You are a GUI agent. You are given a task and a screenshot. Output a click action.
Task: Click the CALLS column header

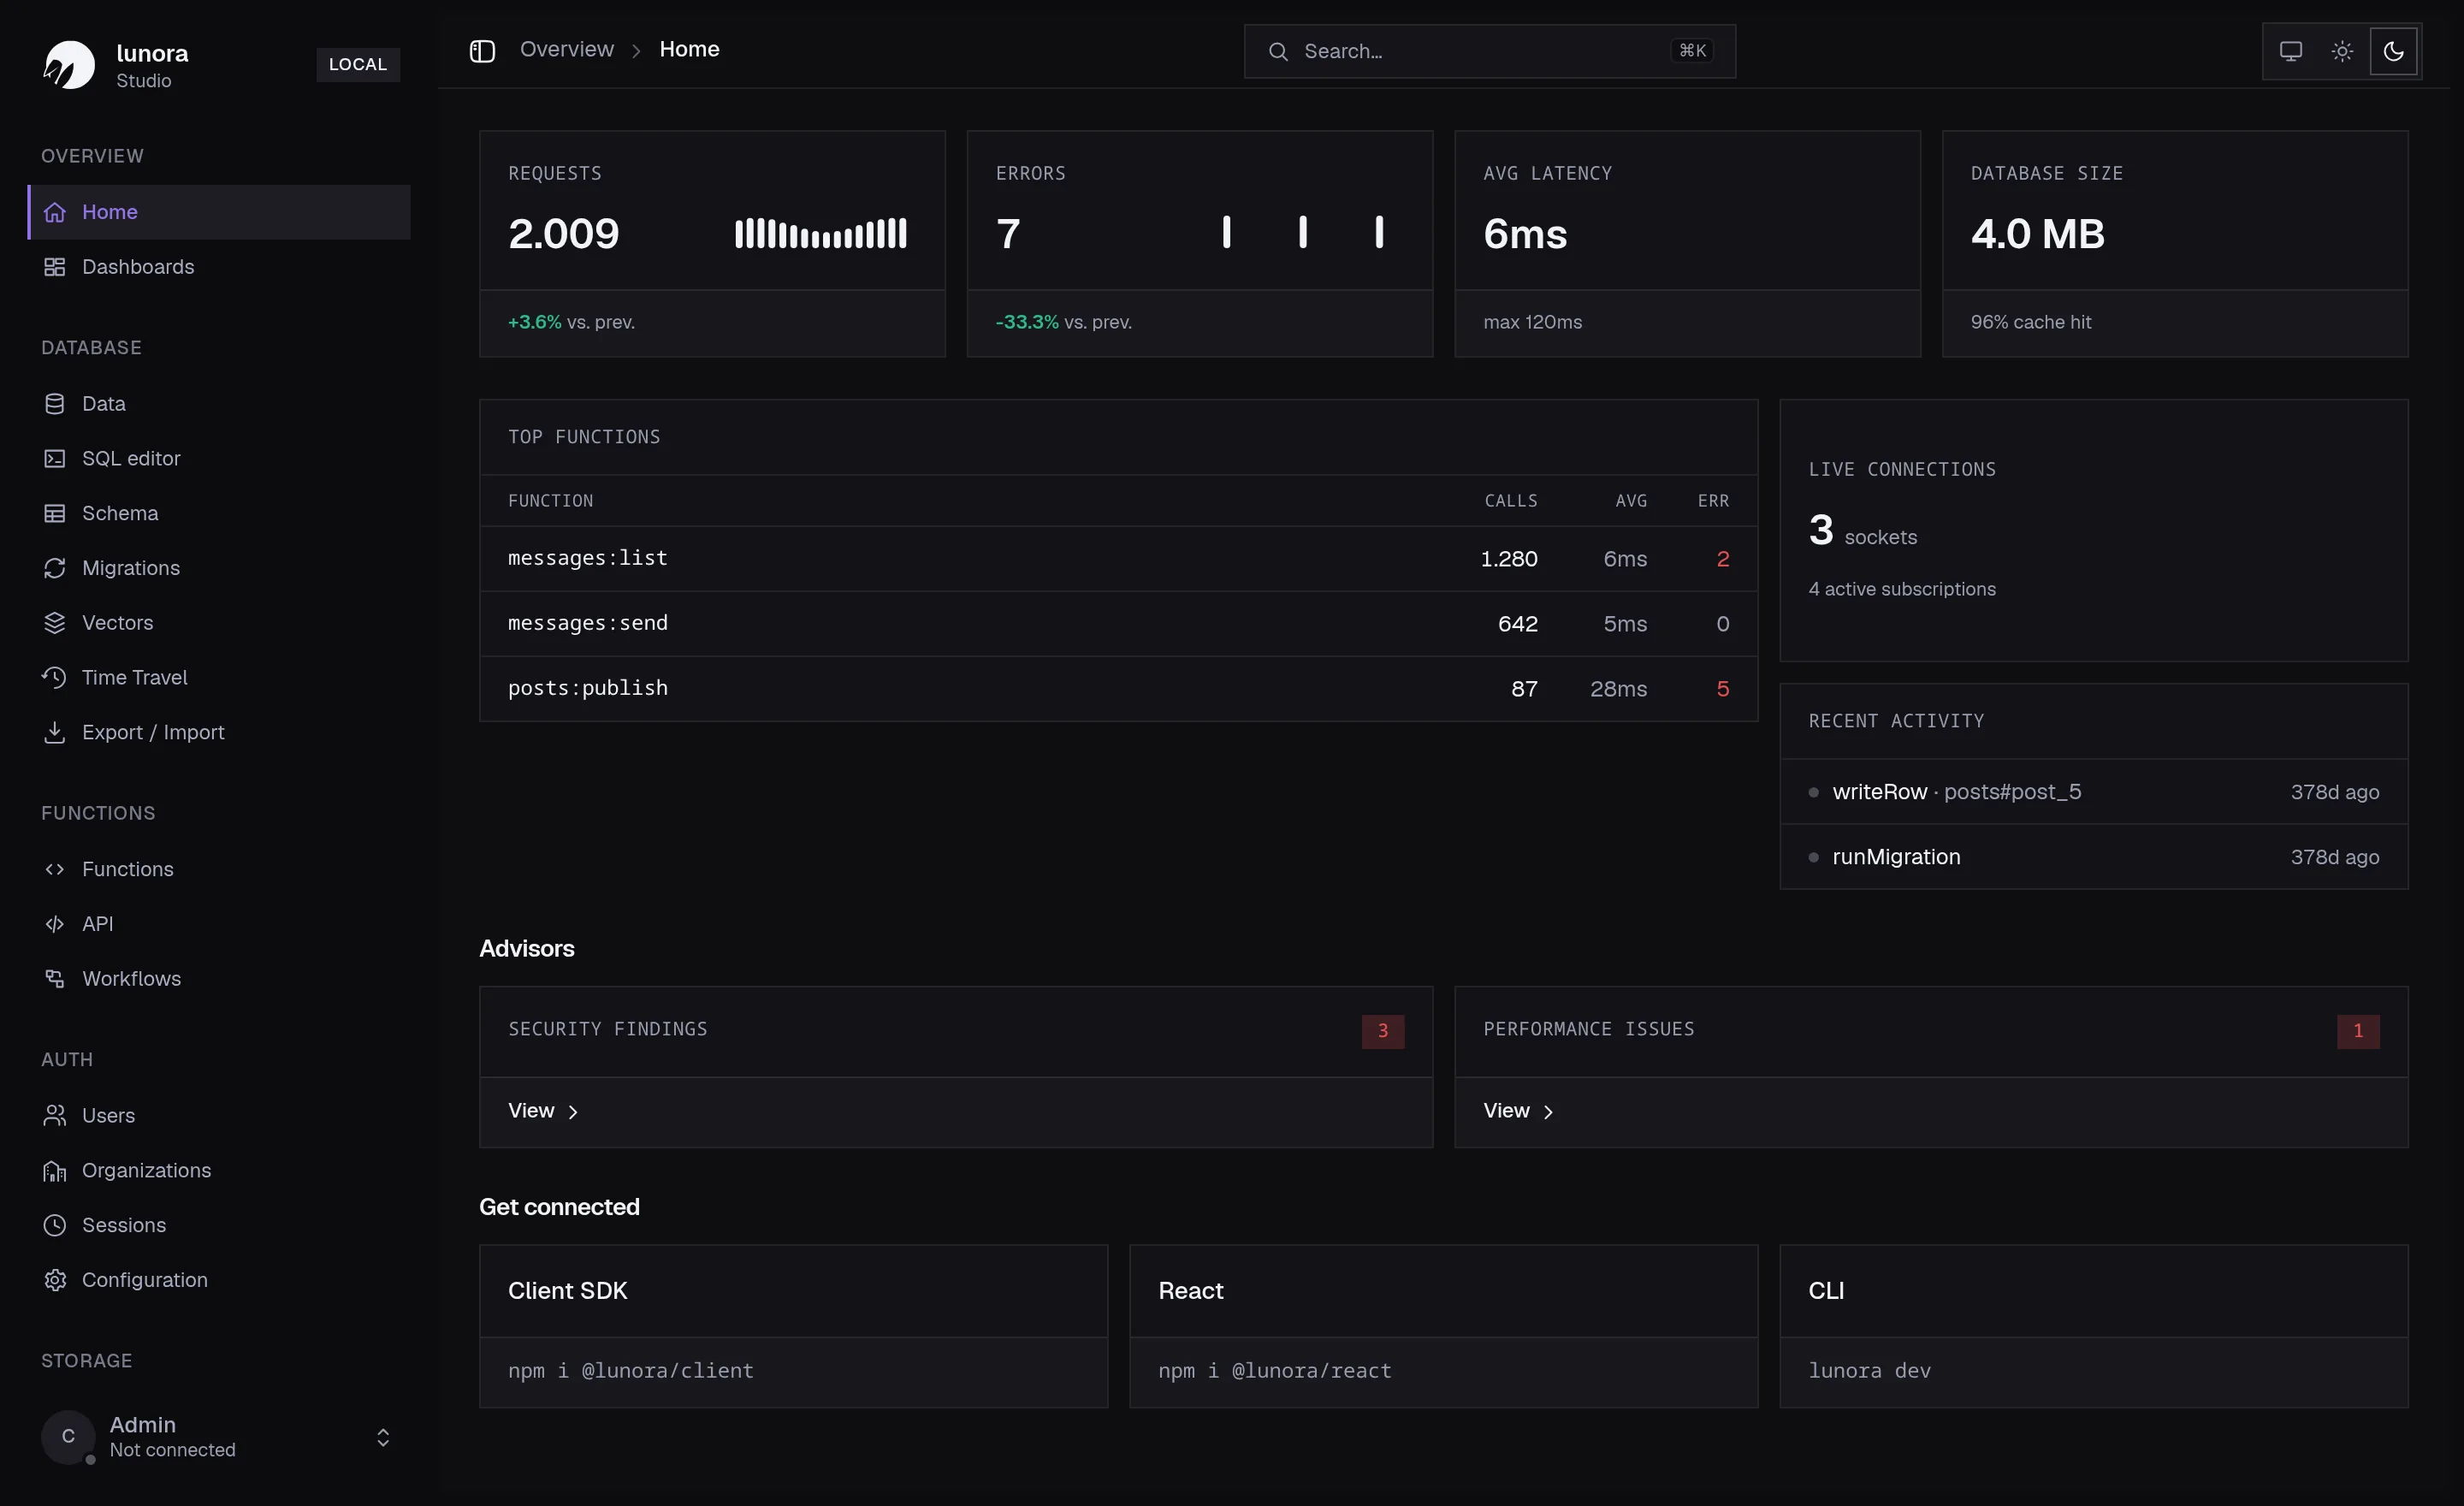pos(1511,501)
